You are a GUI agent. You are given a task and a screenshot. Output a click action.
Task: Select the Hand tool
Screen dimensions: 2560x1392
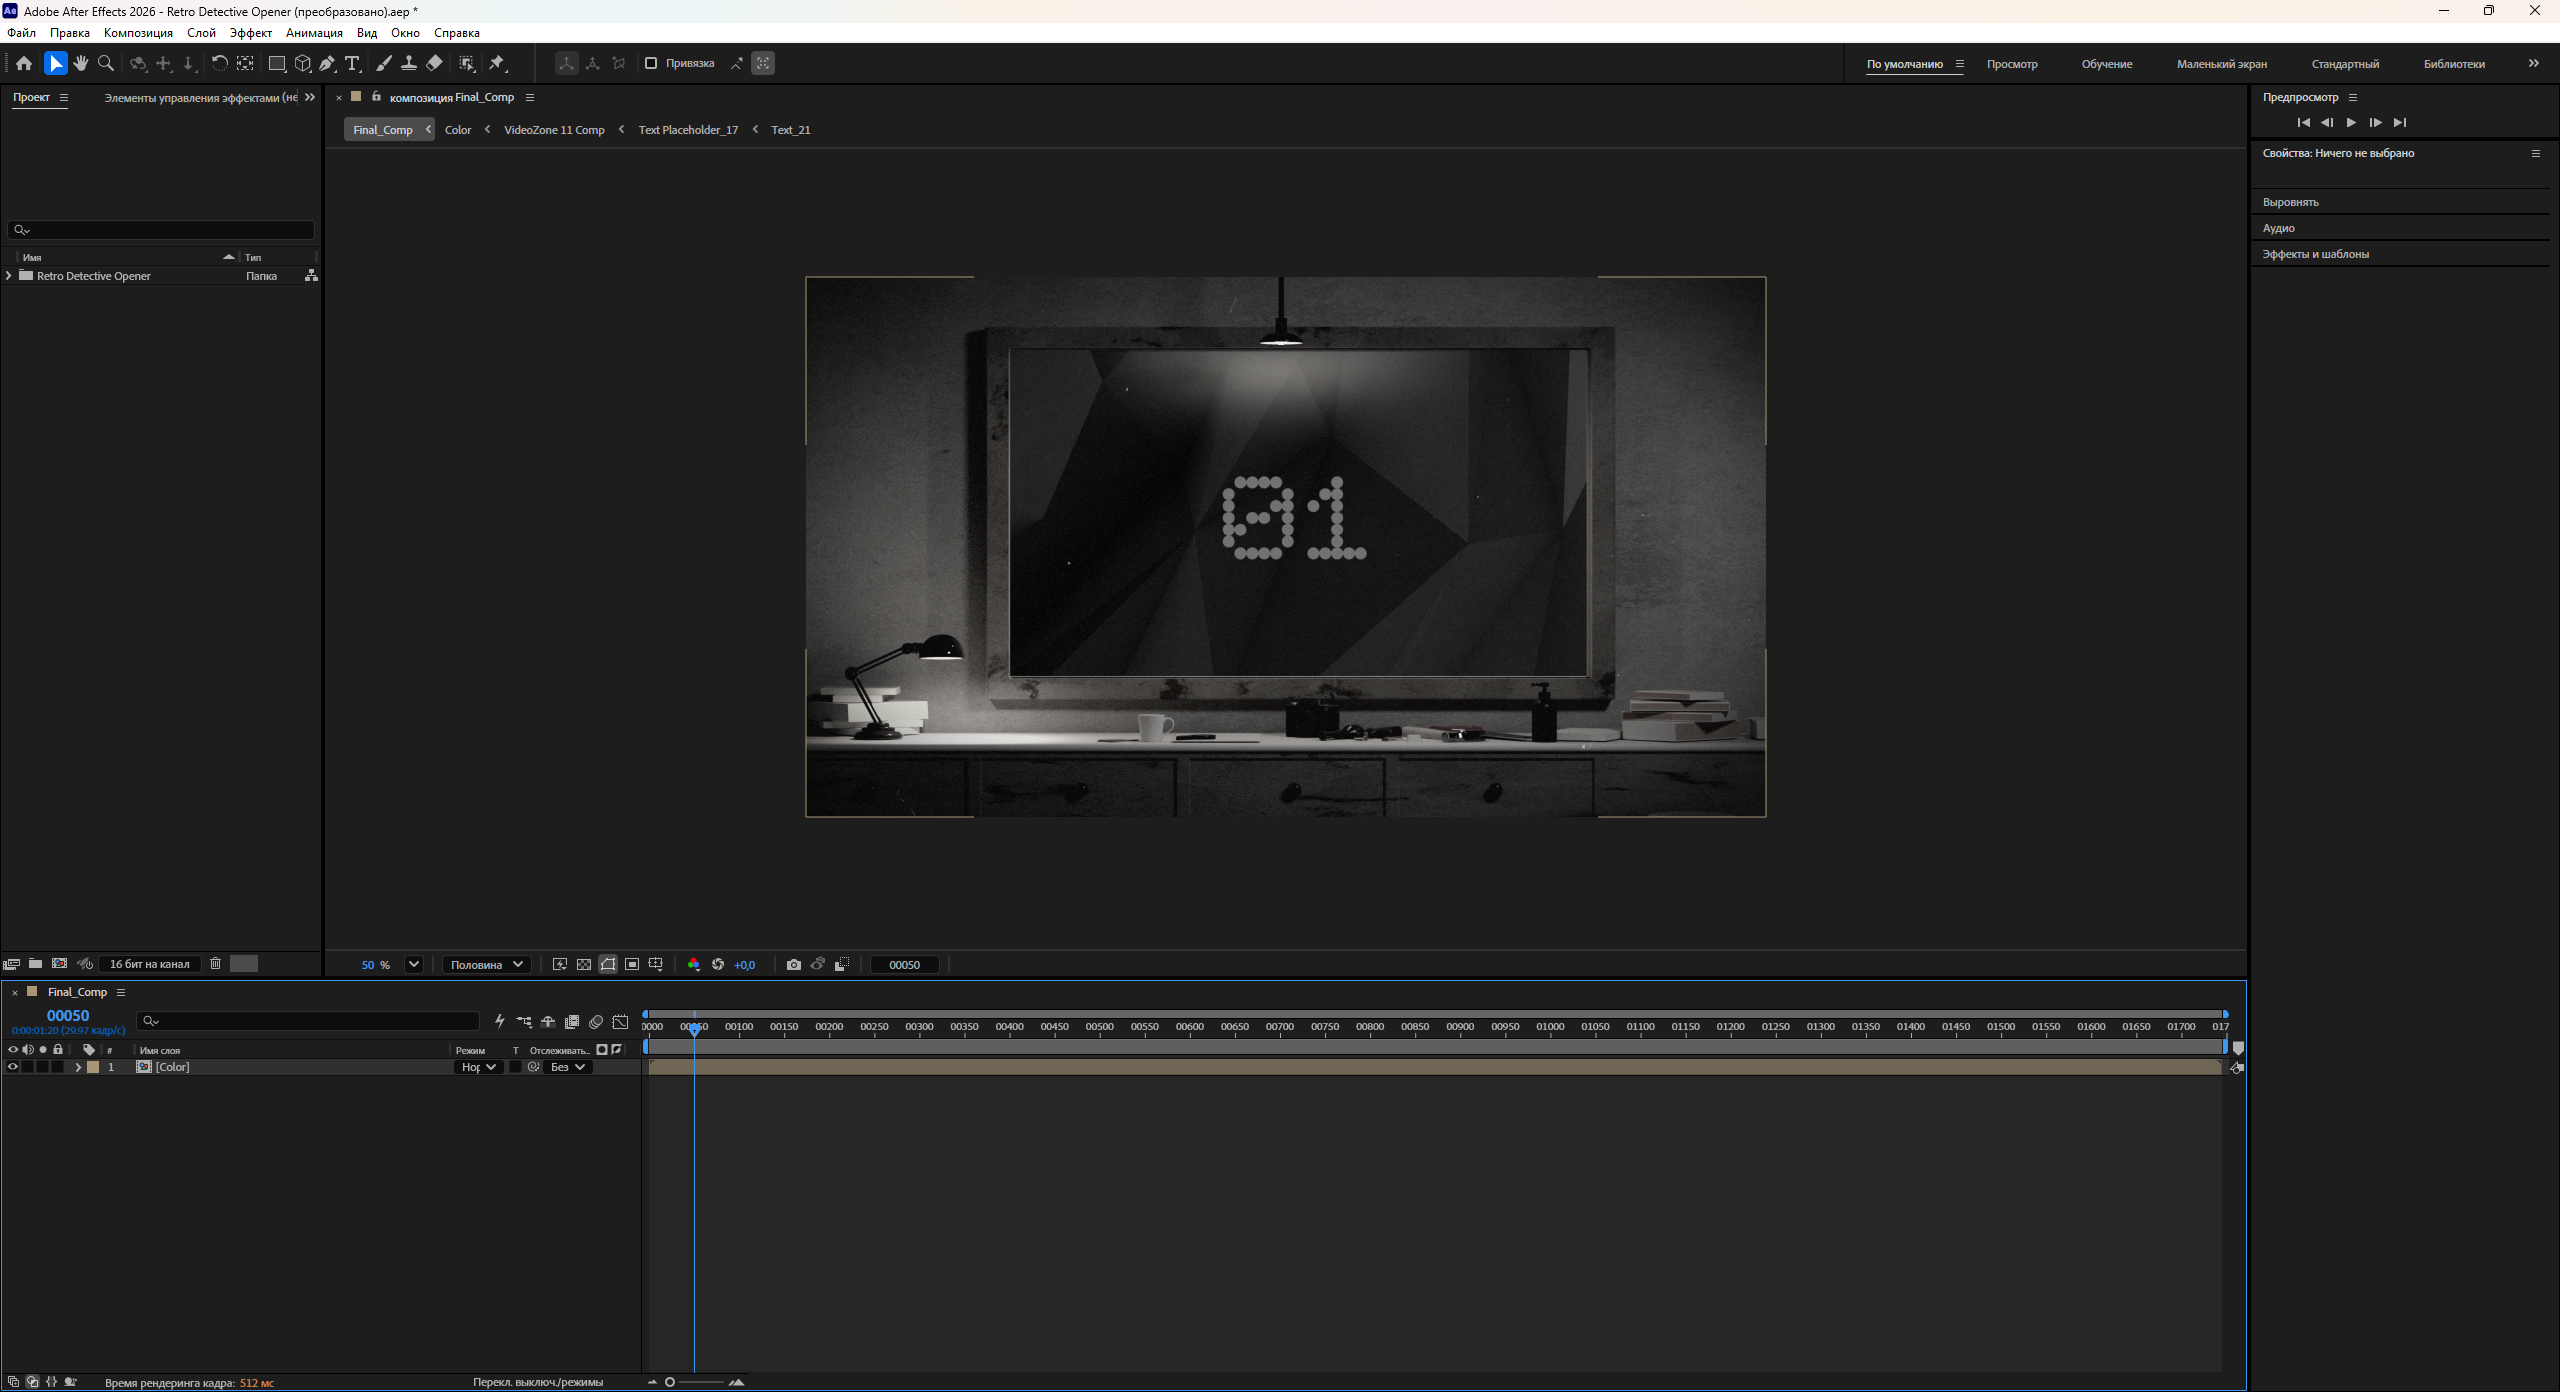(81, 63)
